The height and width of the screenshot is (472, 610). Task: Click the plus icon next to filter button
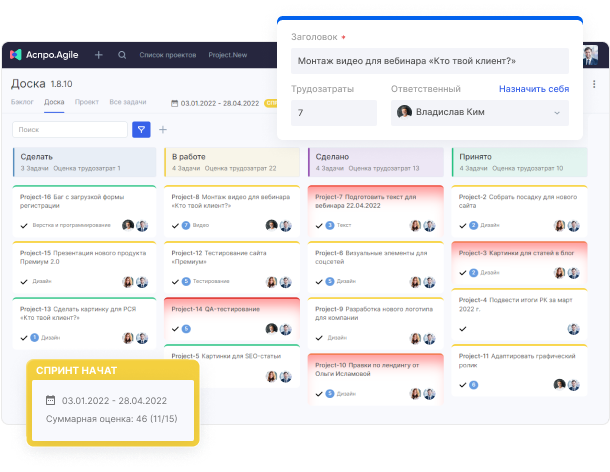pos(163,129)
